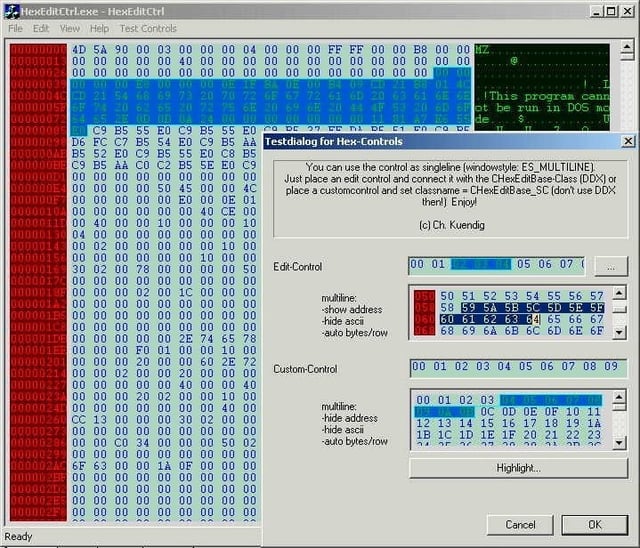Viewport: 640px width, 548px height.
Task: Click byte '67' in show-address multiline control
Action: [597, 319]
